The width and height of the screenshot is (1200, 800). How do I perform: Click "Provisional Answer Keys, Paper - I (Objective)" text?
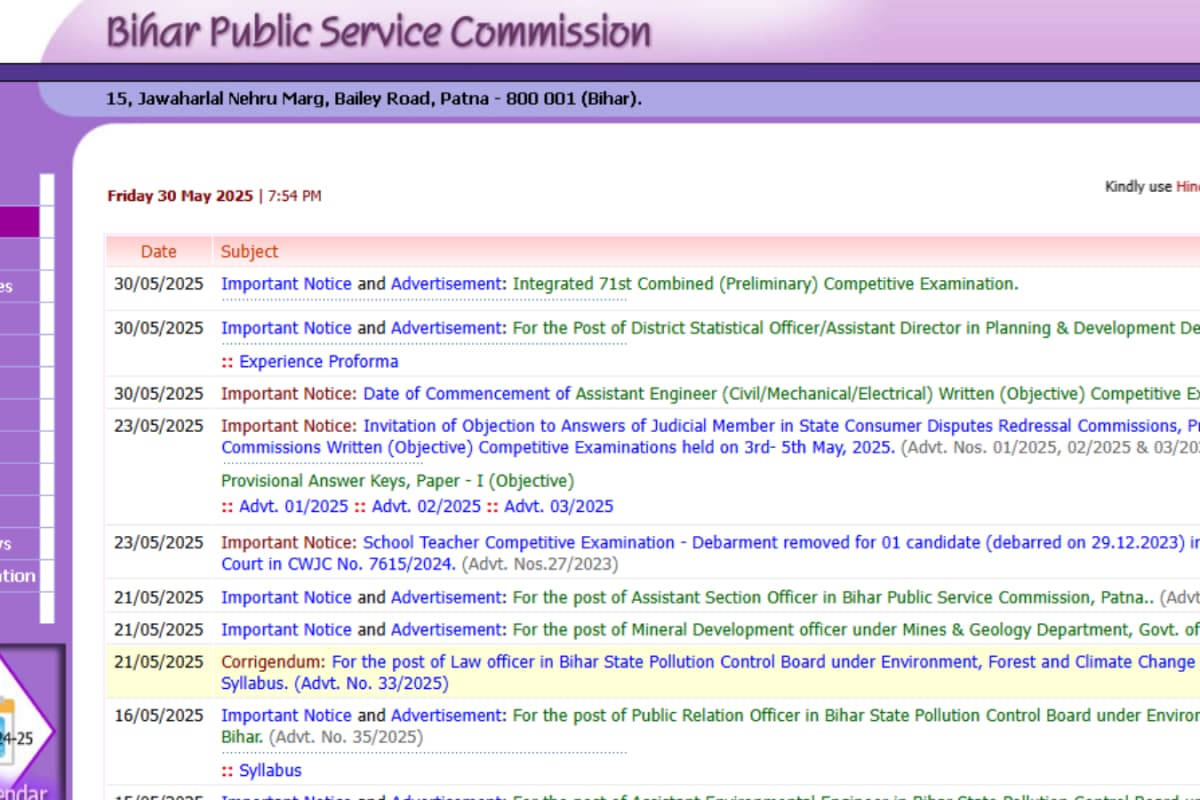click(x=398, y=481)
